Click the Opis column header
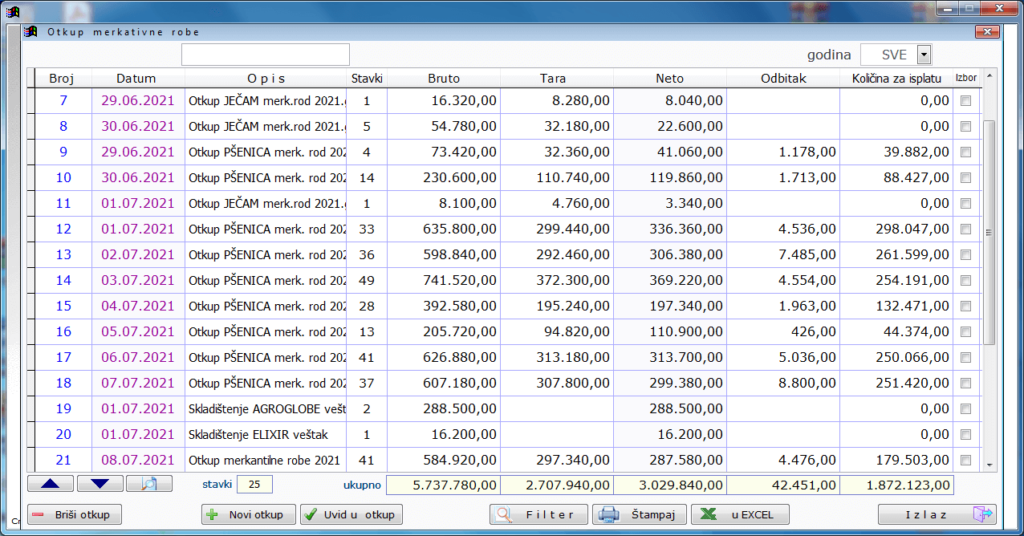 (x=266, y=78)
